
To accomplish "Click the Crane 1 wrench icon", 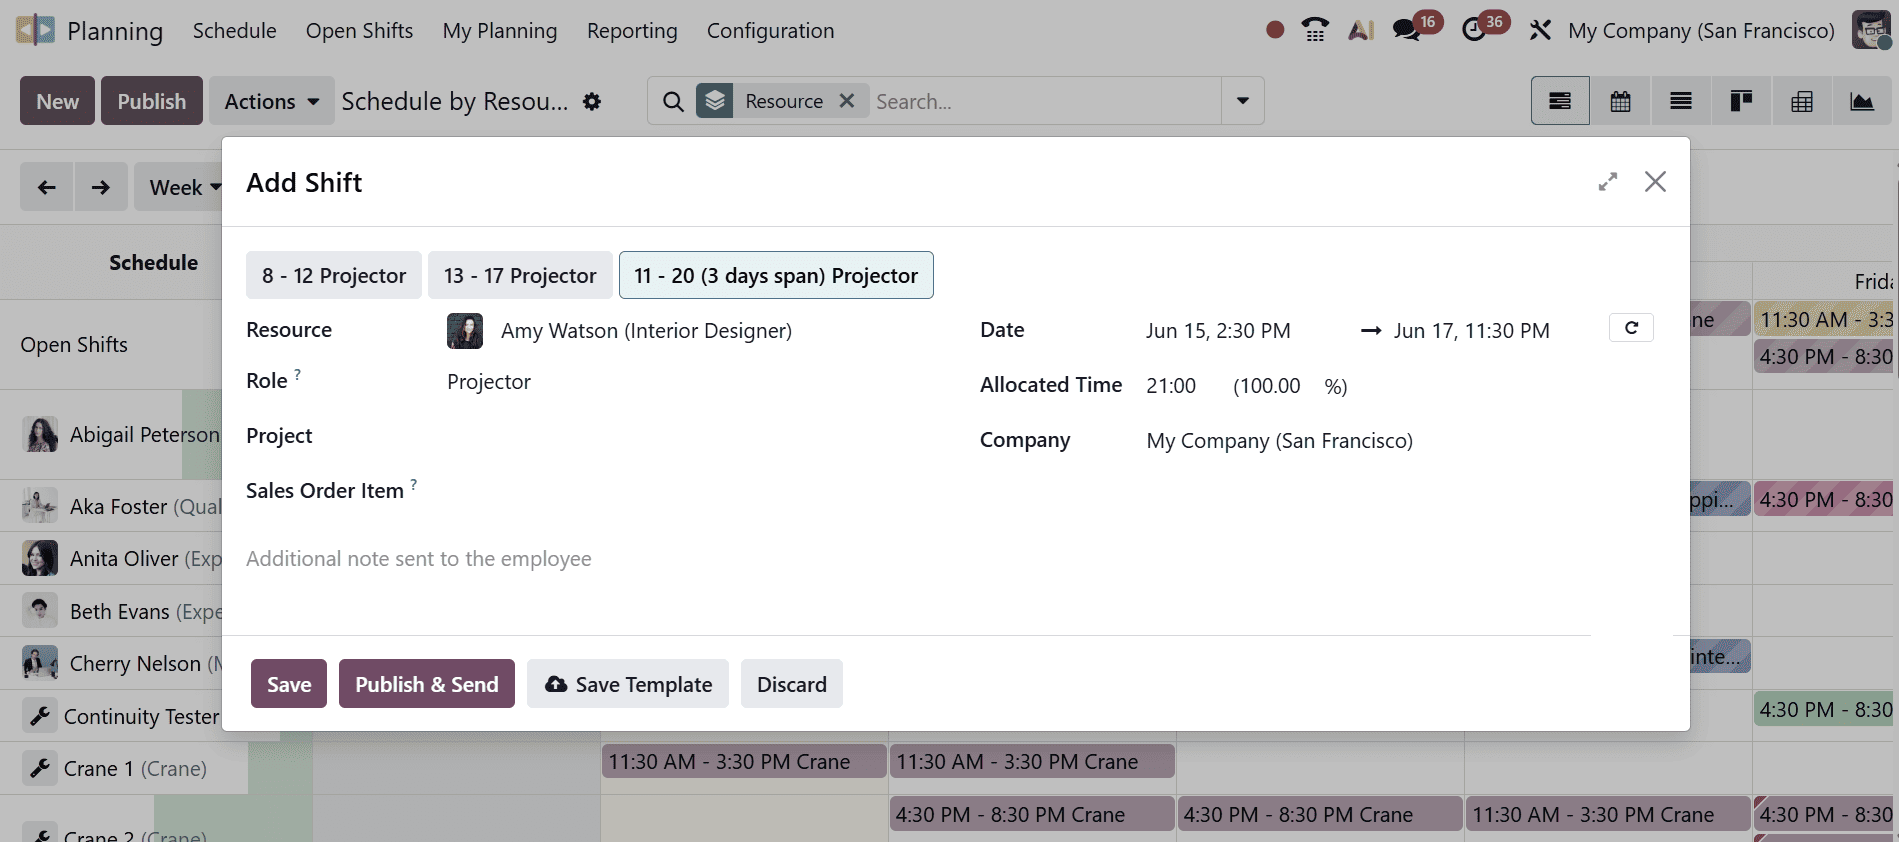I will [40, 768].
